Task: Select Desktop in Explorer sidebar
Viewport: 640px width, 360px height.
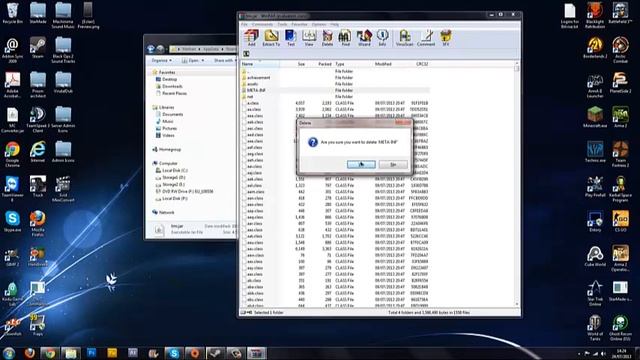Action: [166, 79]
